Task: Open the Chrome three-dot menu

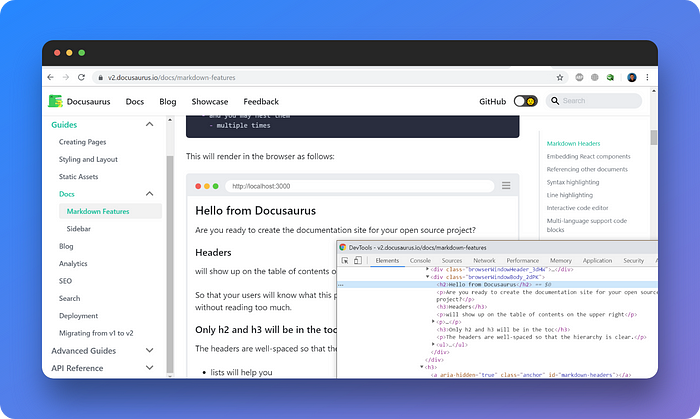Action: coord(647,77)
